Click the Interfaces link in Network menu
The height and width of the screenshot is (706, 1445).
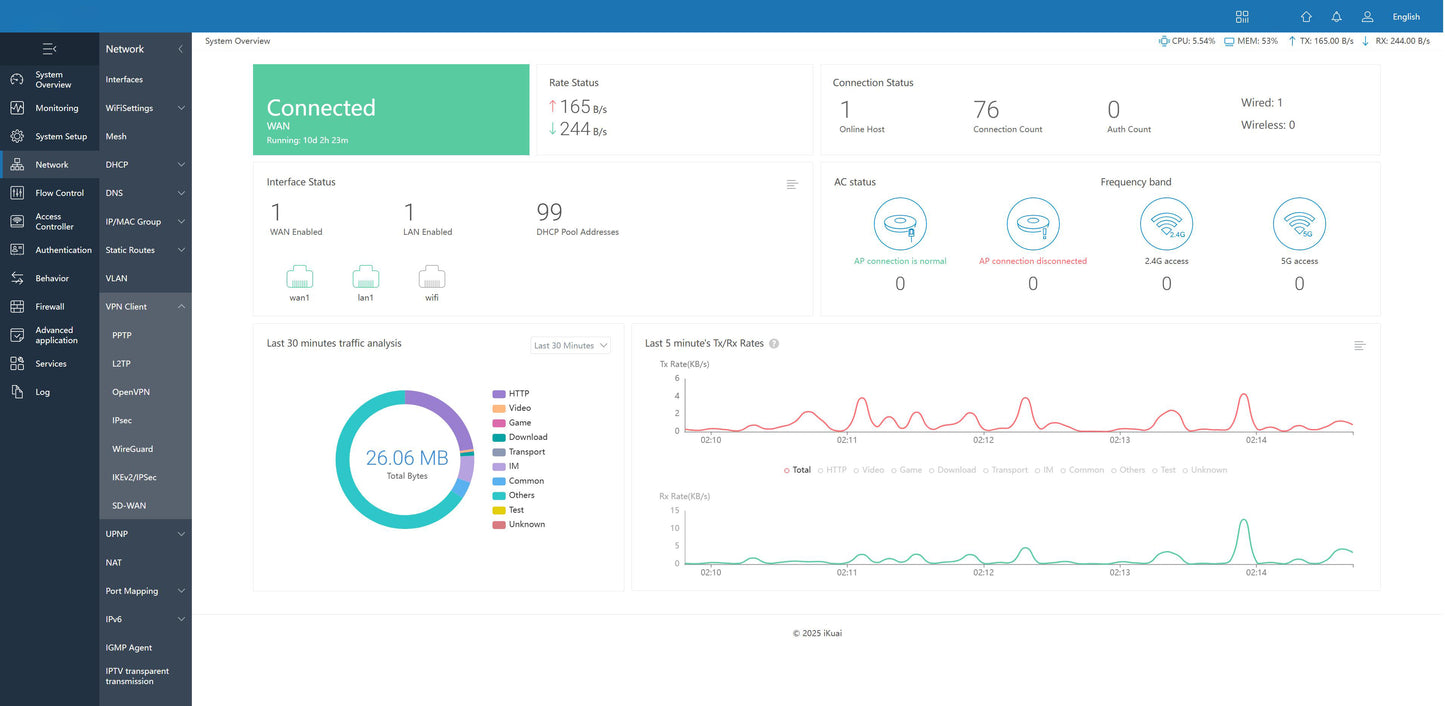point(124,79)
